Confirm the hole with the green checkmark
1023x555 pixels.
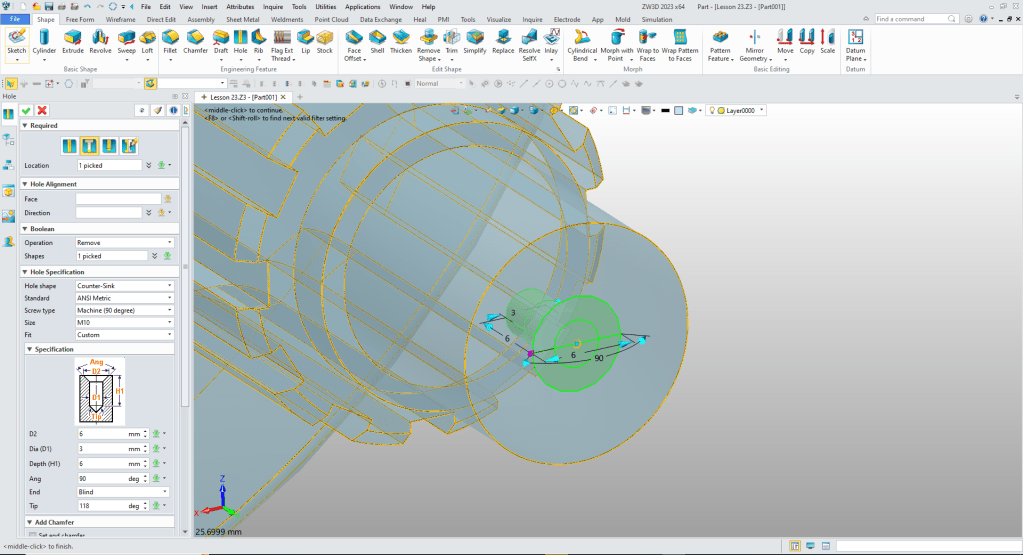click(26, 110)
